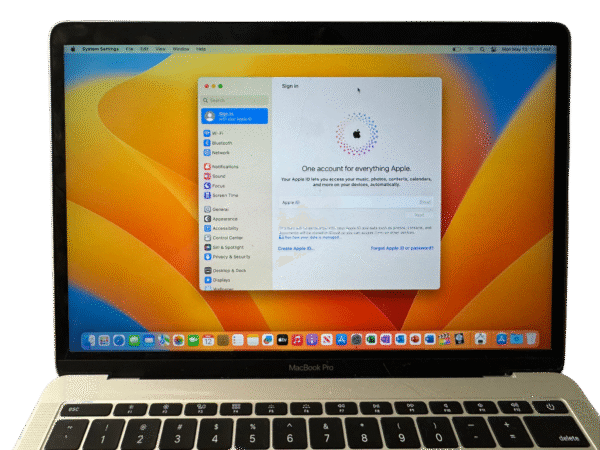This screenshot has height=450, width=600.
Task: Open Notifications settings pane
Action: [x=221, y=166]
